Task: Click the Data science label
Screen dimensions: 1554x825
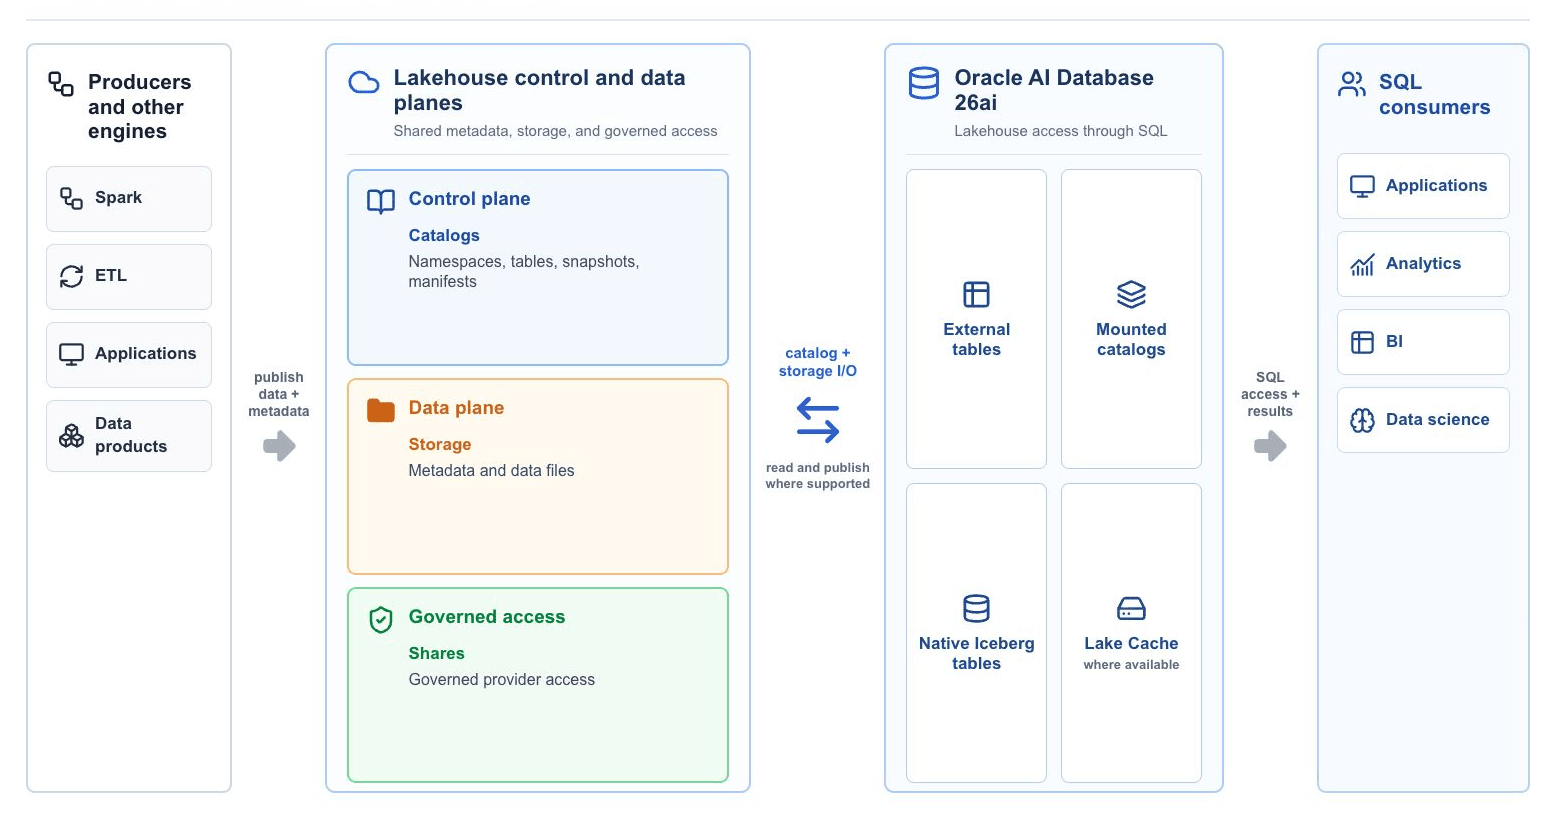Action: (1438, 420)
